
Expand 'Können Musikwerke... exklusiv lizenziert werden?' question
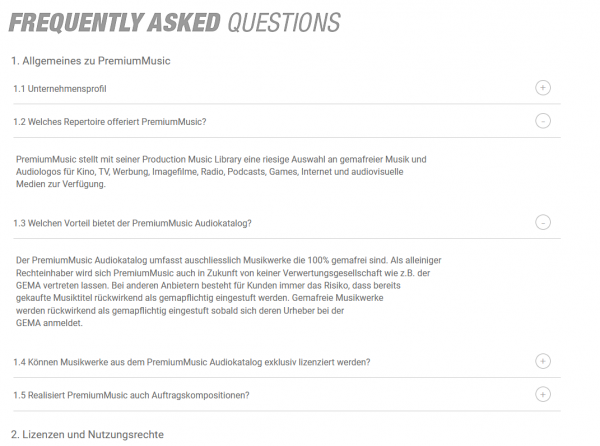pos(192,361)
